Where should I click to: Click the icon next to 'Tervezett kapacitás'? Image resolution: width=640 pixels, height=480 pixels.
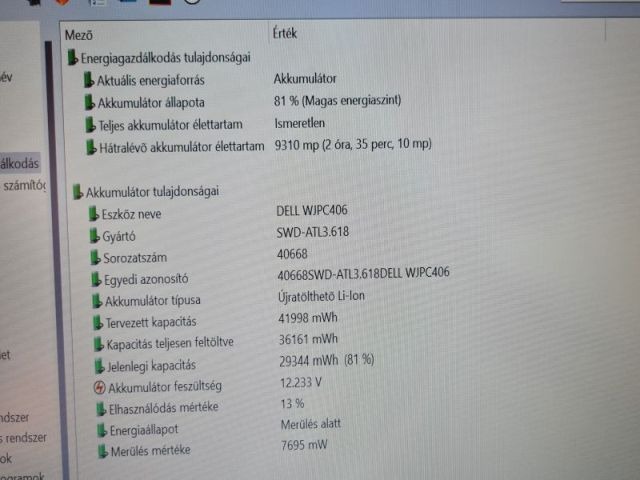pyautogui.click(x=98, y=322)
